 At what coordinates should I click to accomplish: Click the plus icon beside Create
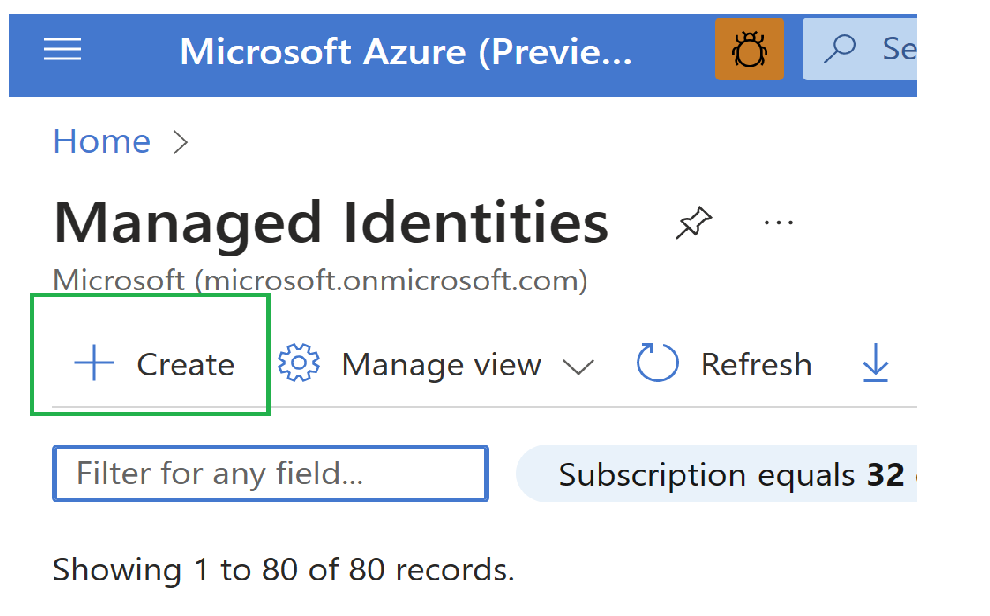94,364
